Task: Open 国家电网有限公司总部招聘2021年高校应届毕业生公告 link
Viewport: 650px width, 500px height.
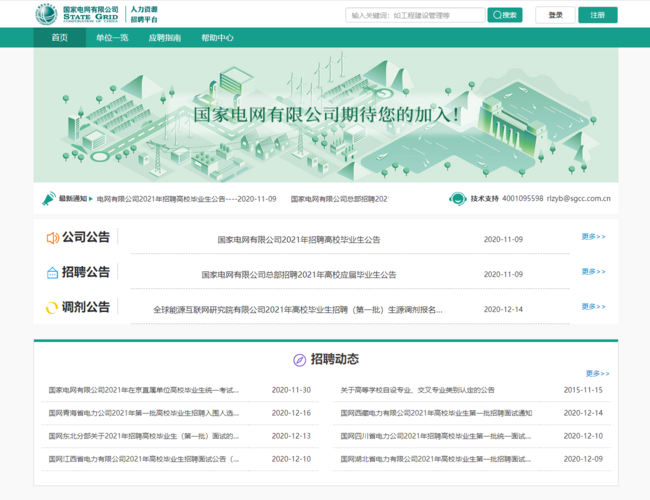Action: (298, 274)
